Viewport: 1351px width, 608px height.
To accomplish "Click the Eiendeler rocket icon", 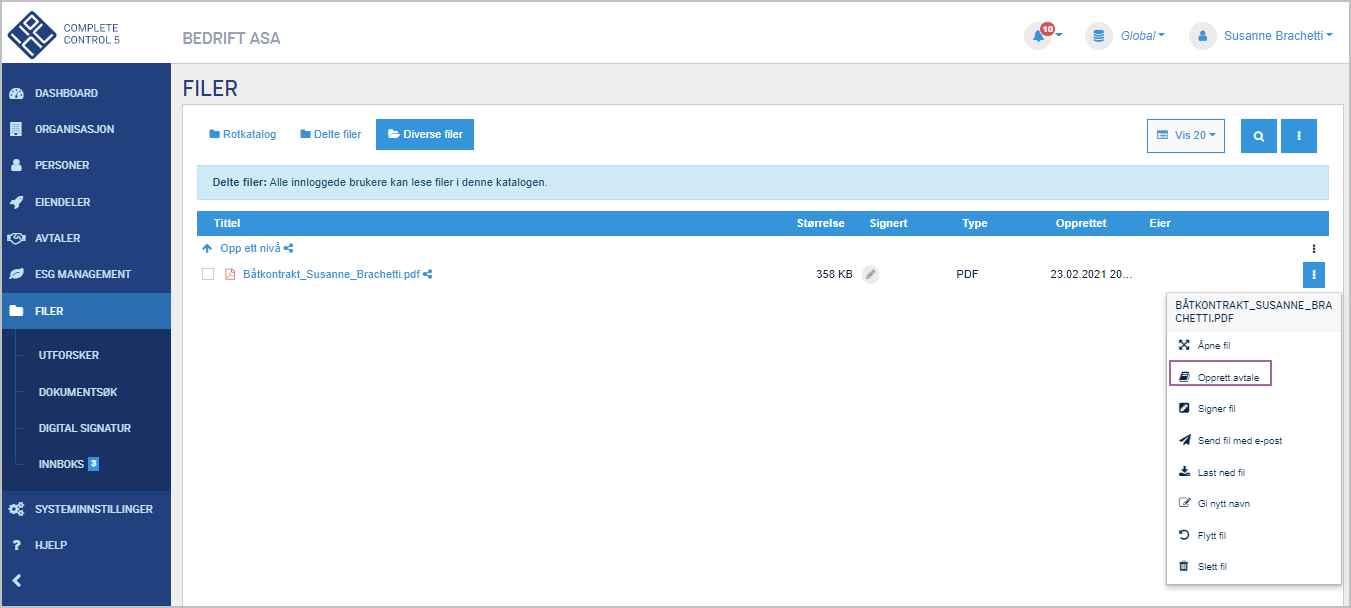I will [16, 202].
